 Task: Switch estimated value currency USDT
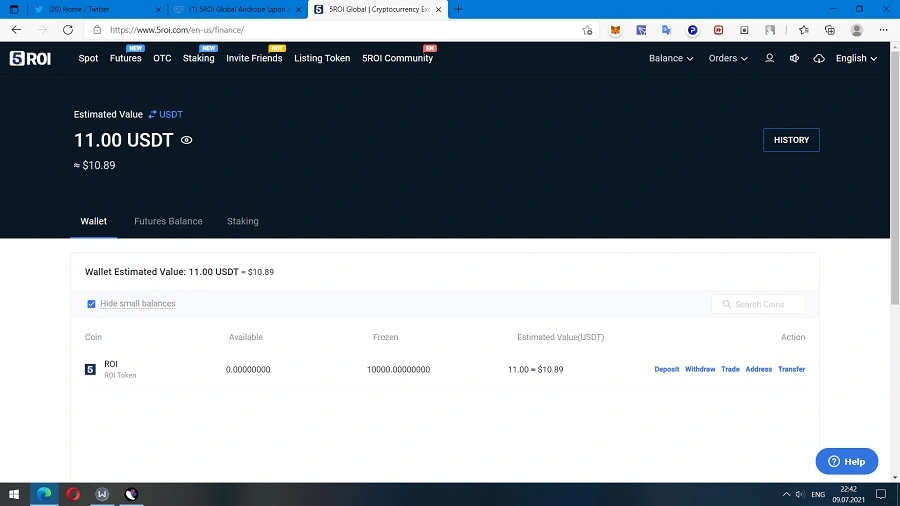(165, 114)
